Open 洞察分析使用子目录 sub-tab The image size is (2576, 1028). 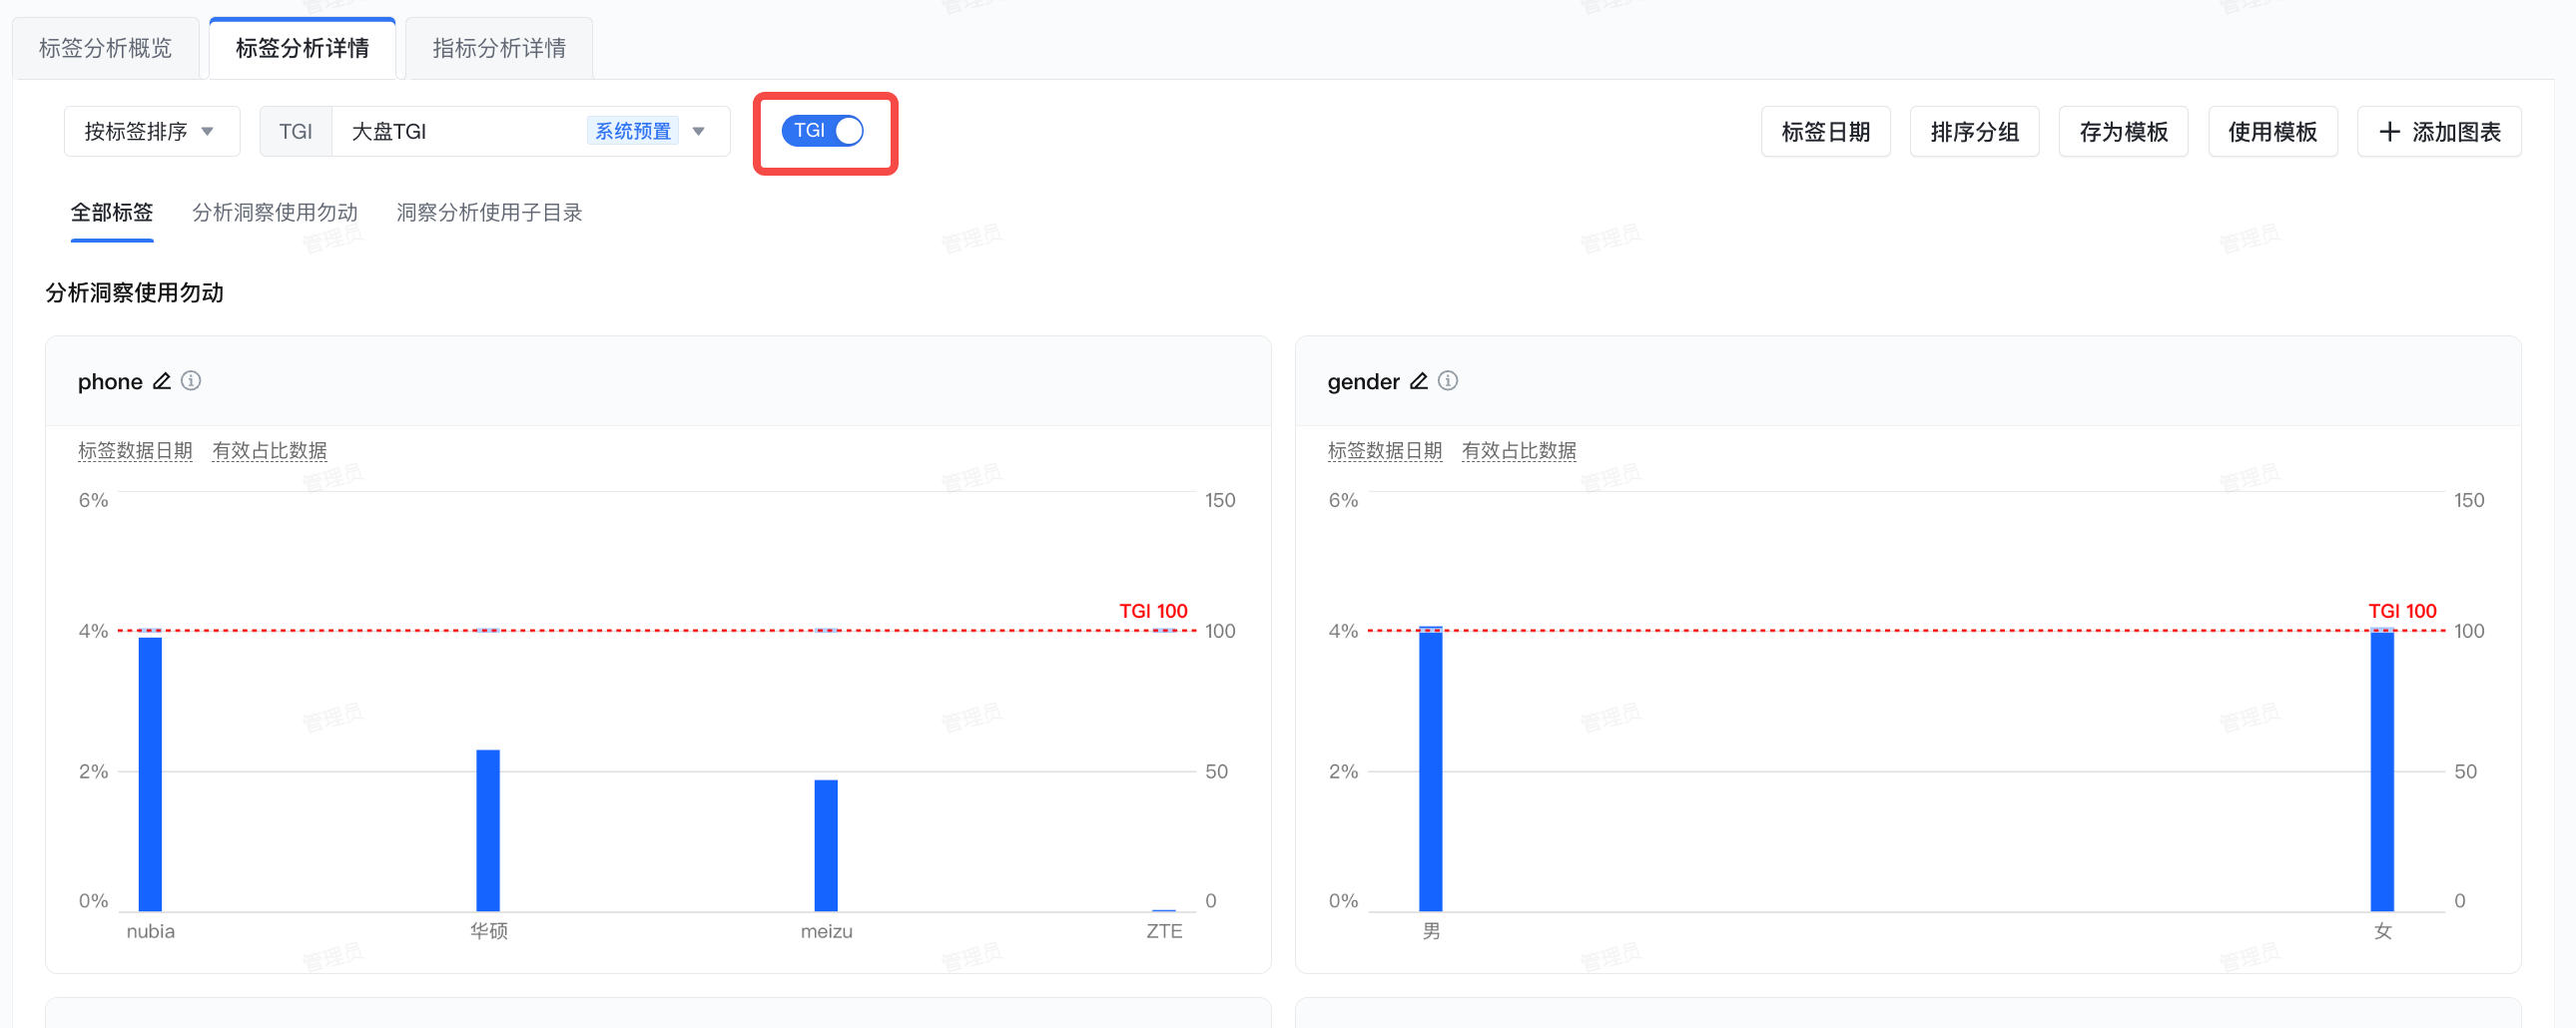point(489,213)
